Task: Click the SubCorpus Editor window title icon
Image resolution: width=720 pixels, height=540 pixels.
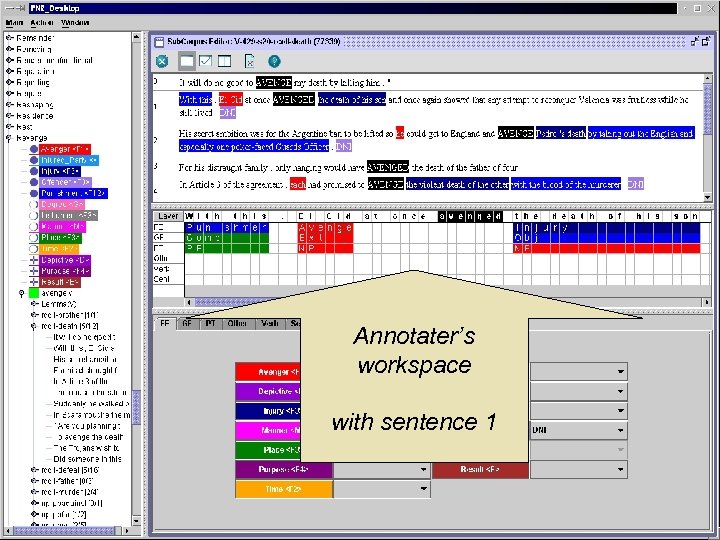Action: [159, 42]
